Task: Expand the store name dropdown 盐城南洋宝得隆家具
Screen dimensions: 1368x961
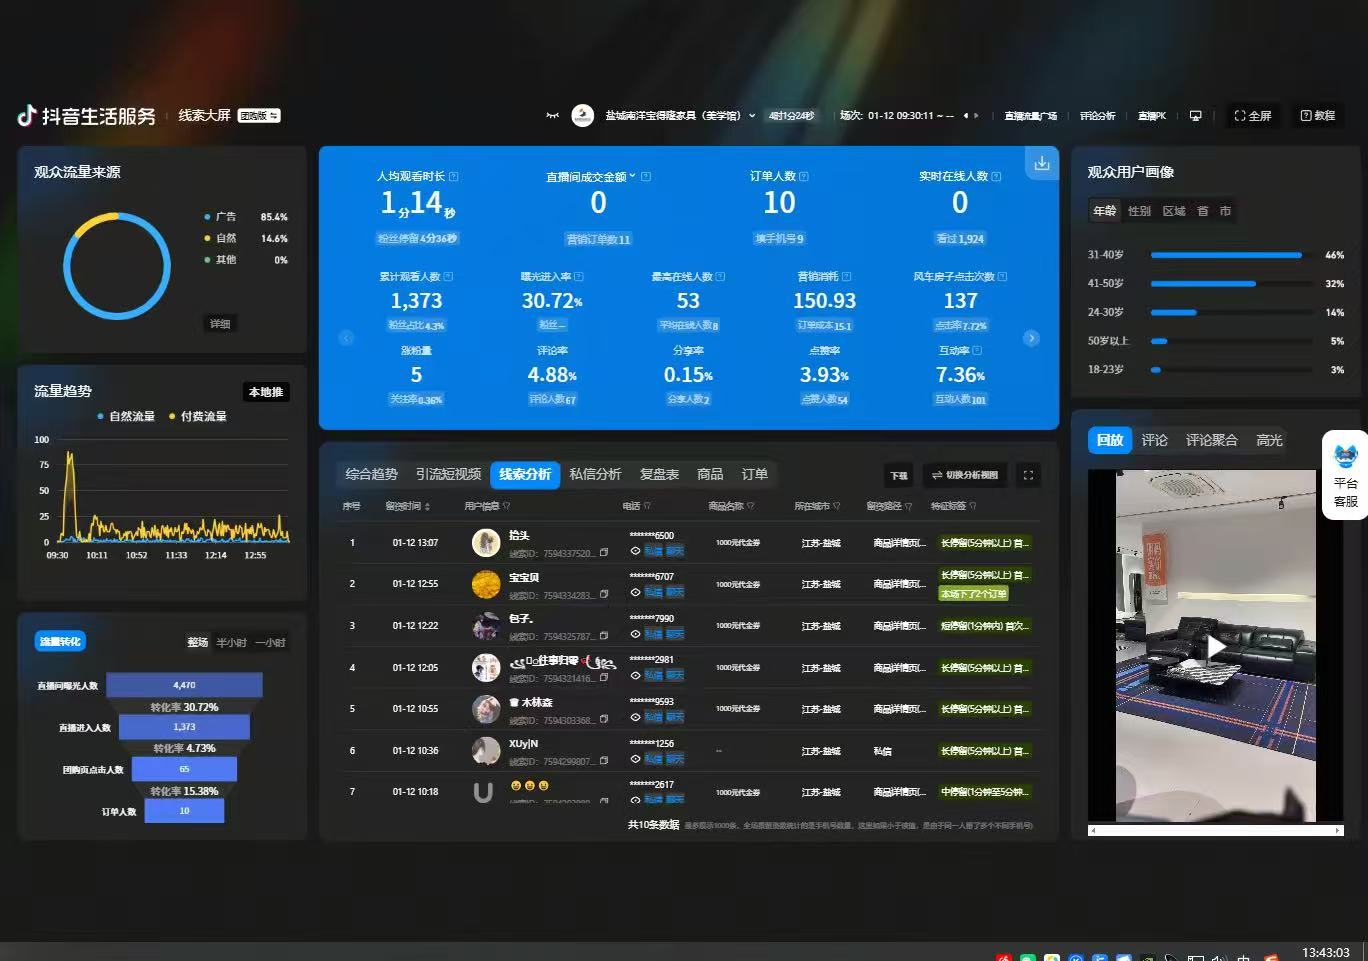Action: (x=752, y=116)
